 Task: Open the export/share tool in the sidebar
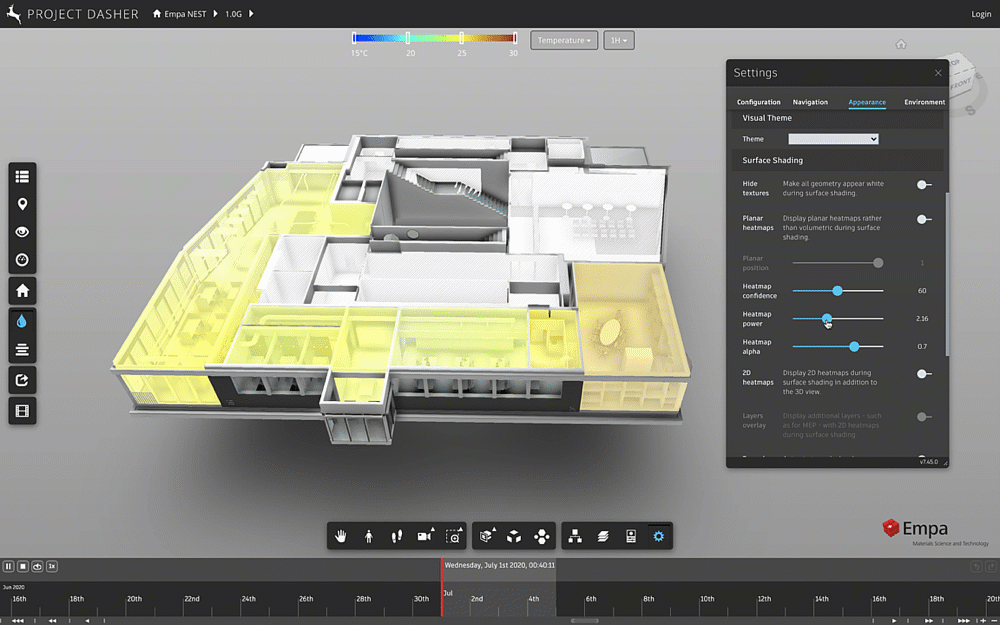(x=22, y=380)
